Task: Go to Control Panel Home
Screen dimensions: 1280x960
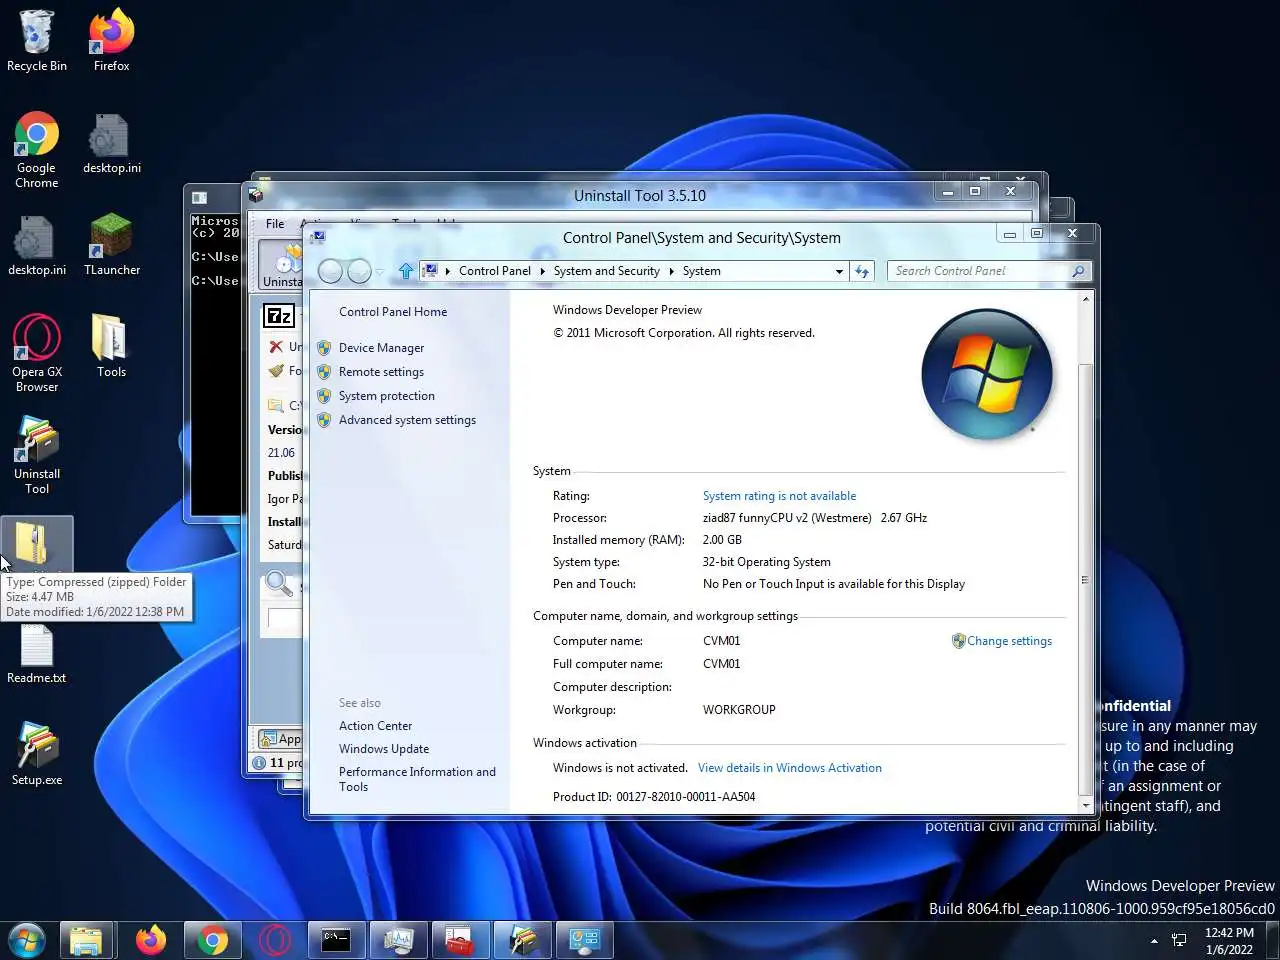Action: click(x=393, y=312)
